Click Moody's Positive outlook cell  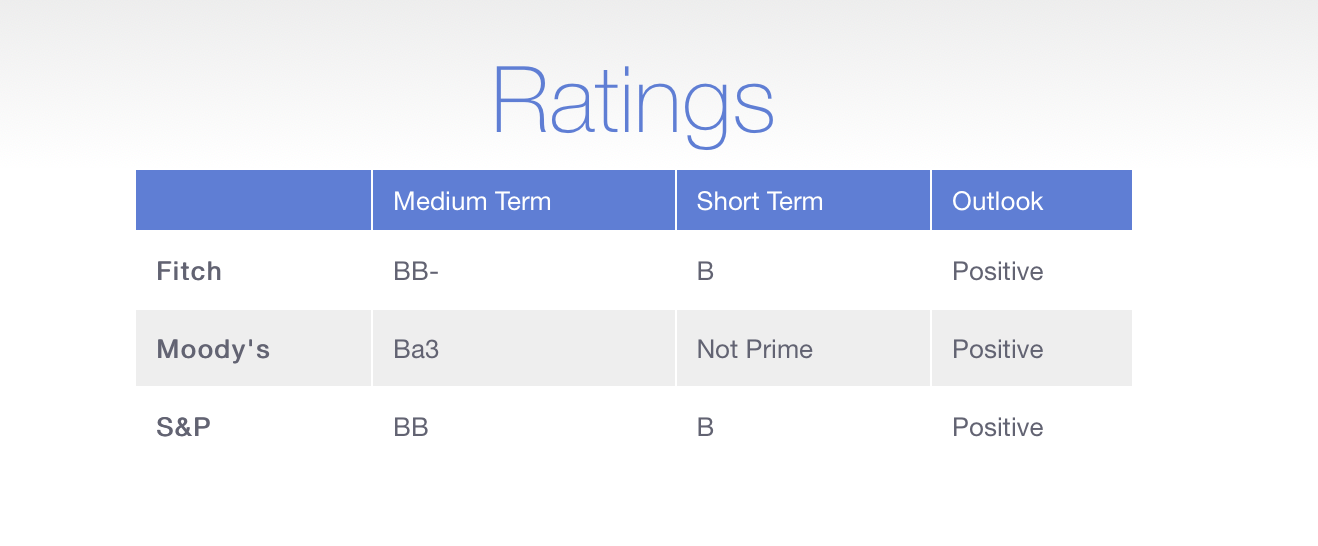(1032, 349)
